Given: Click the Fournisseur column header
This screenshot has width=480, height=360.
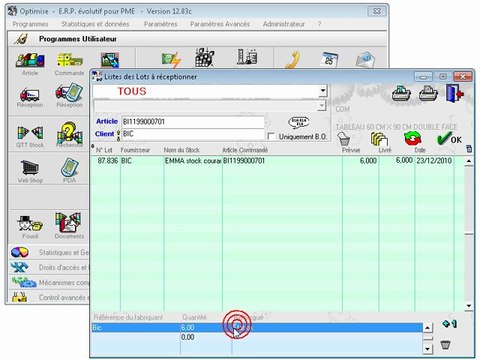Looking at the screenshot, I should [x=135, y=150].
